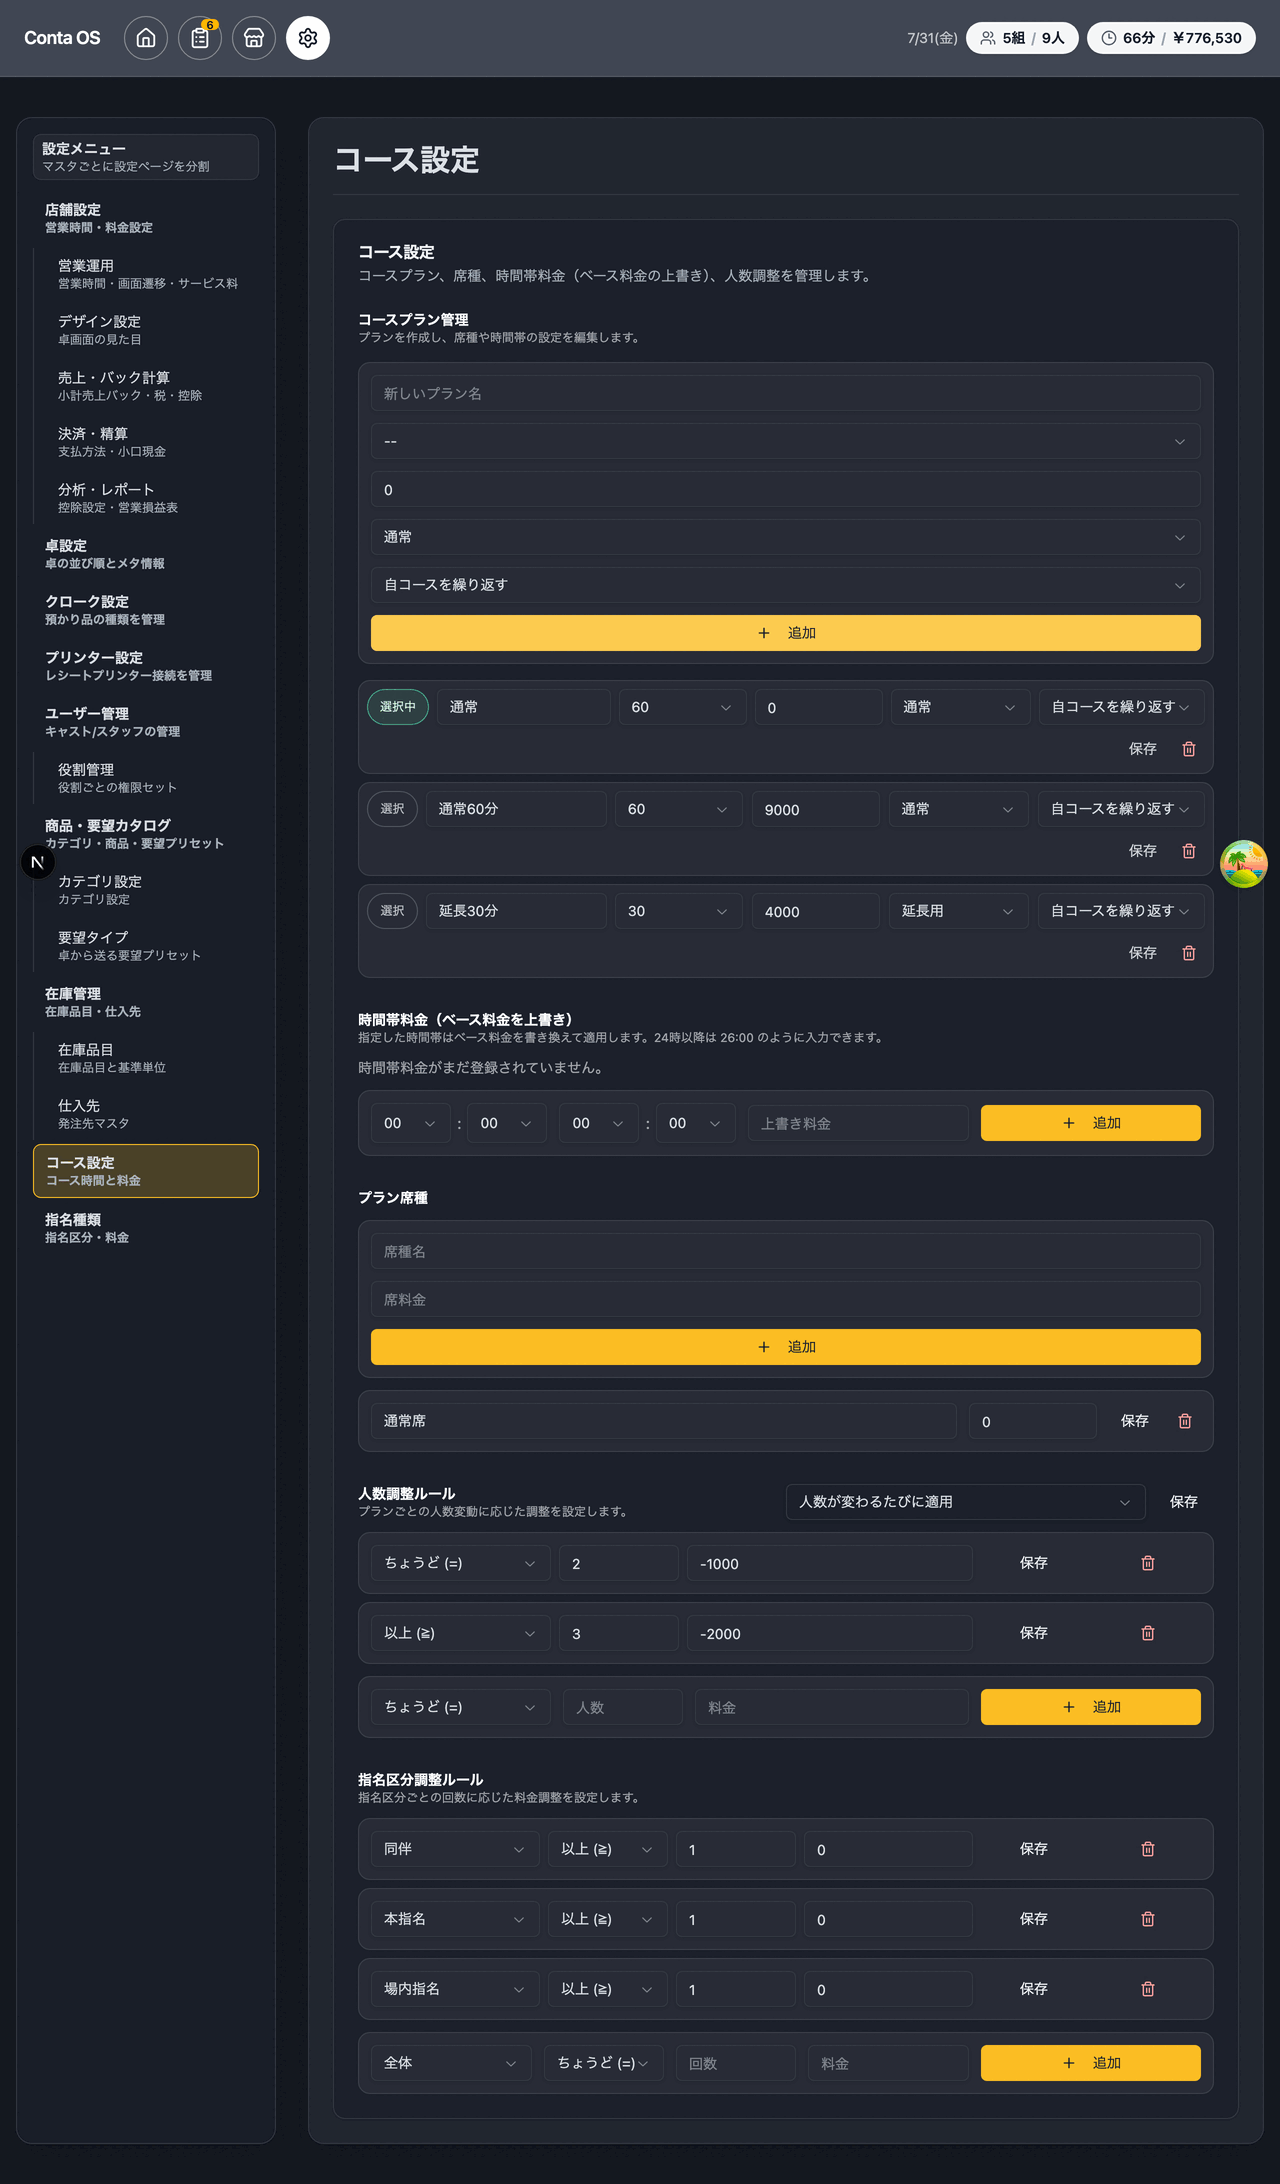Save the 場内指名 nomination rule

click(1034, 1989)
